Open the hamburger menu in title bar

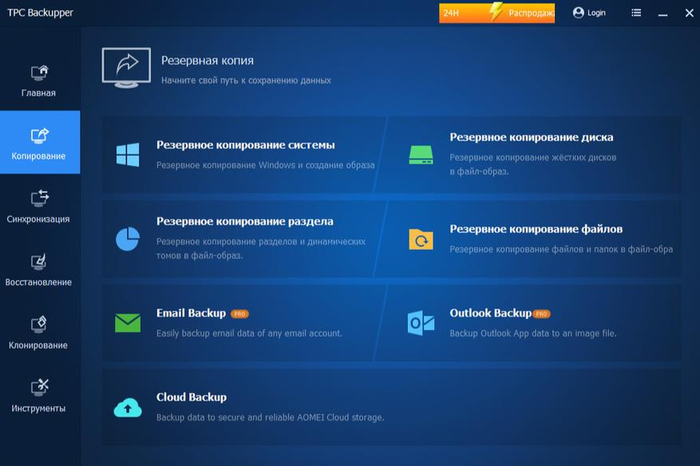pos(637,13)
